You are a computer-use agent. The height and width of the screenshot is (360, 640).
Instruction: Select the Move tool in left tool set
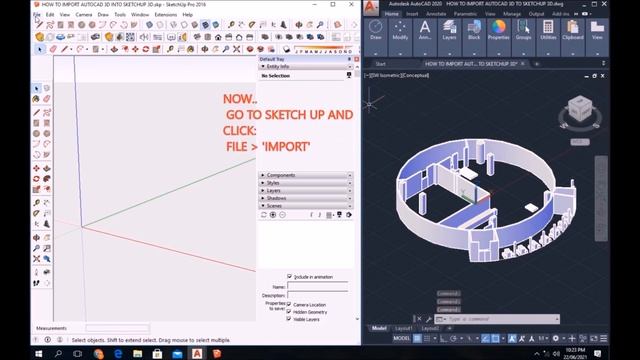coord(36,168)
